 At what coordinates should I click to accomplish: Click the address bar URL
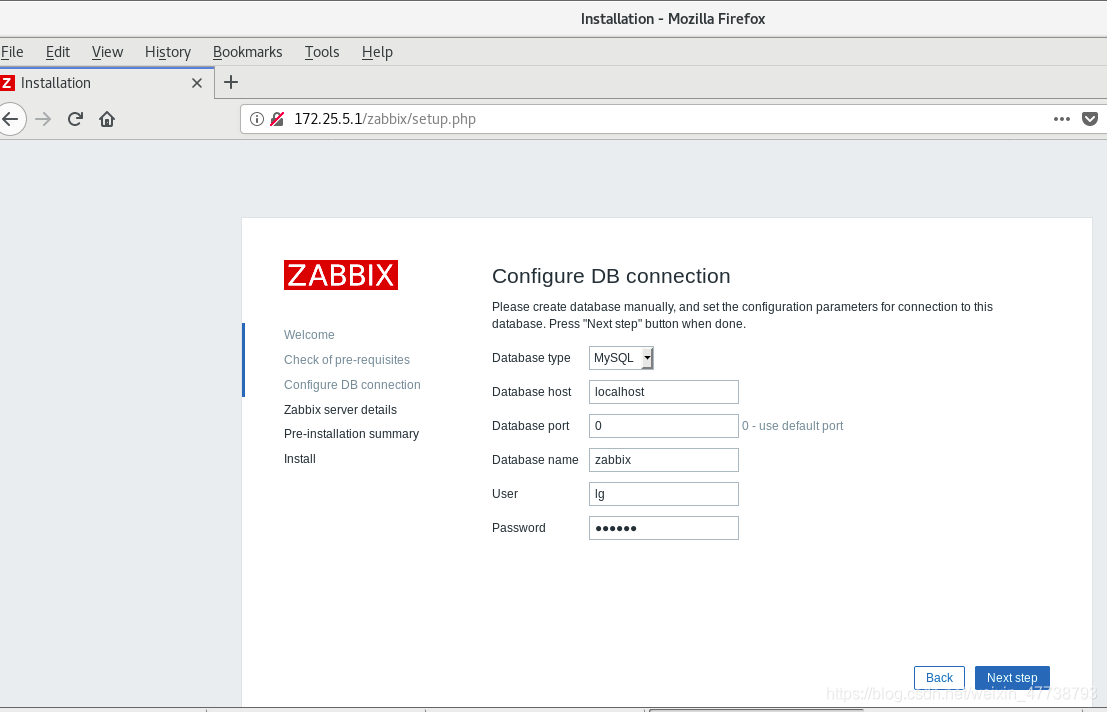[x=385, y=119]
